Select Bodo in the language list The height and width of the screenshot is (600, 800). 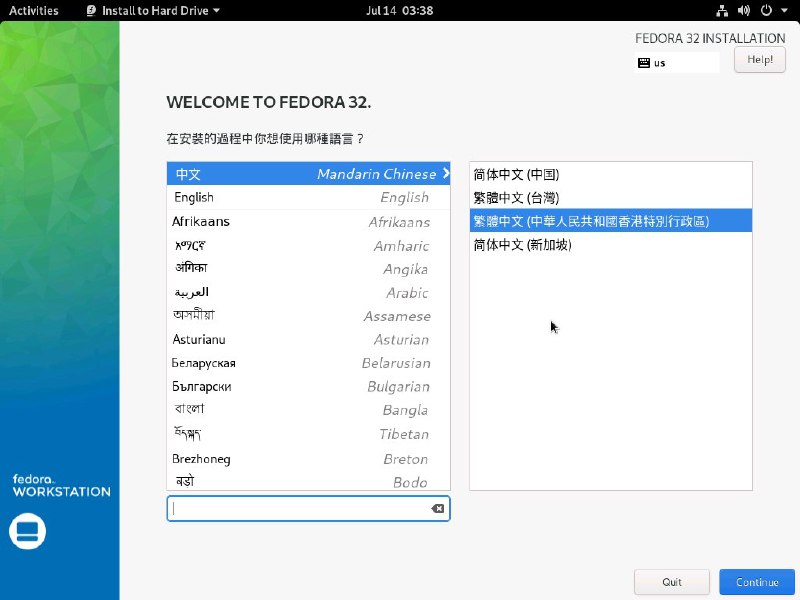coord(308,481)
